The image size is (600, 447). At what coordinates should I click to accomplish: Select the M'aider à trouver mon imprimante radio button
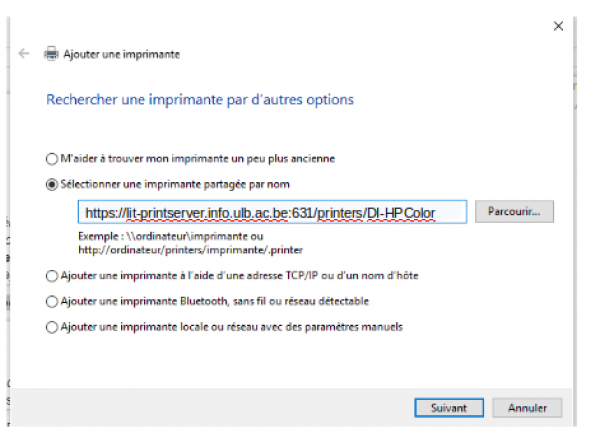pyautogui.click(x=51, y=158)
